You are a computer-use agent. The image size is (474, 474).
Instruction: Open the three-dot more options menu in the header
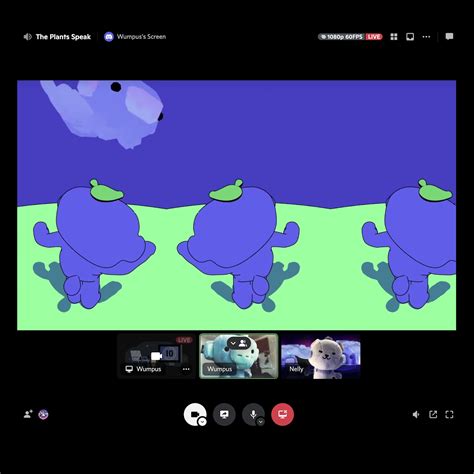pyautogui.click(x=426, y=37)
